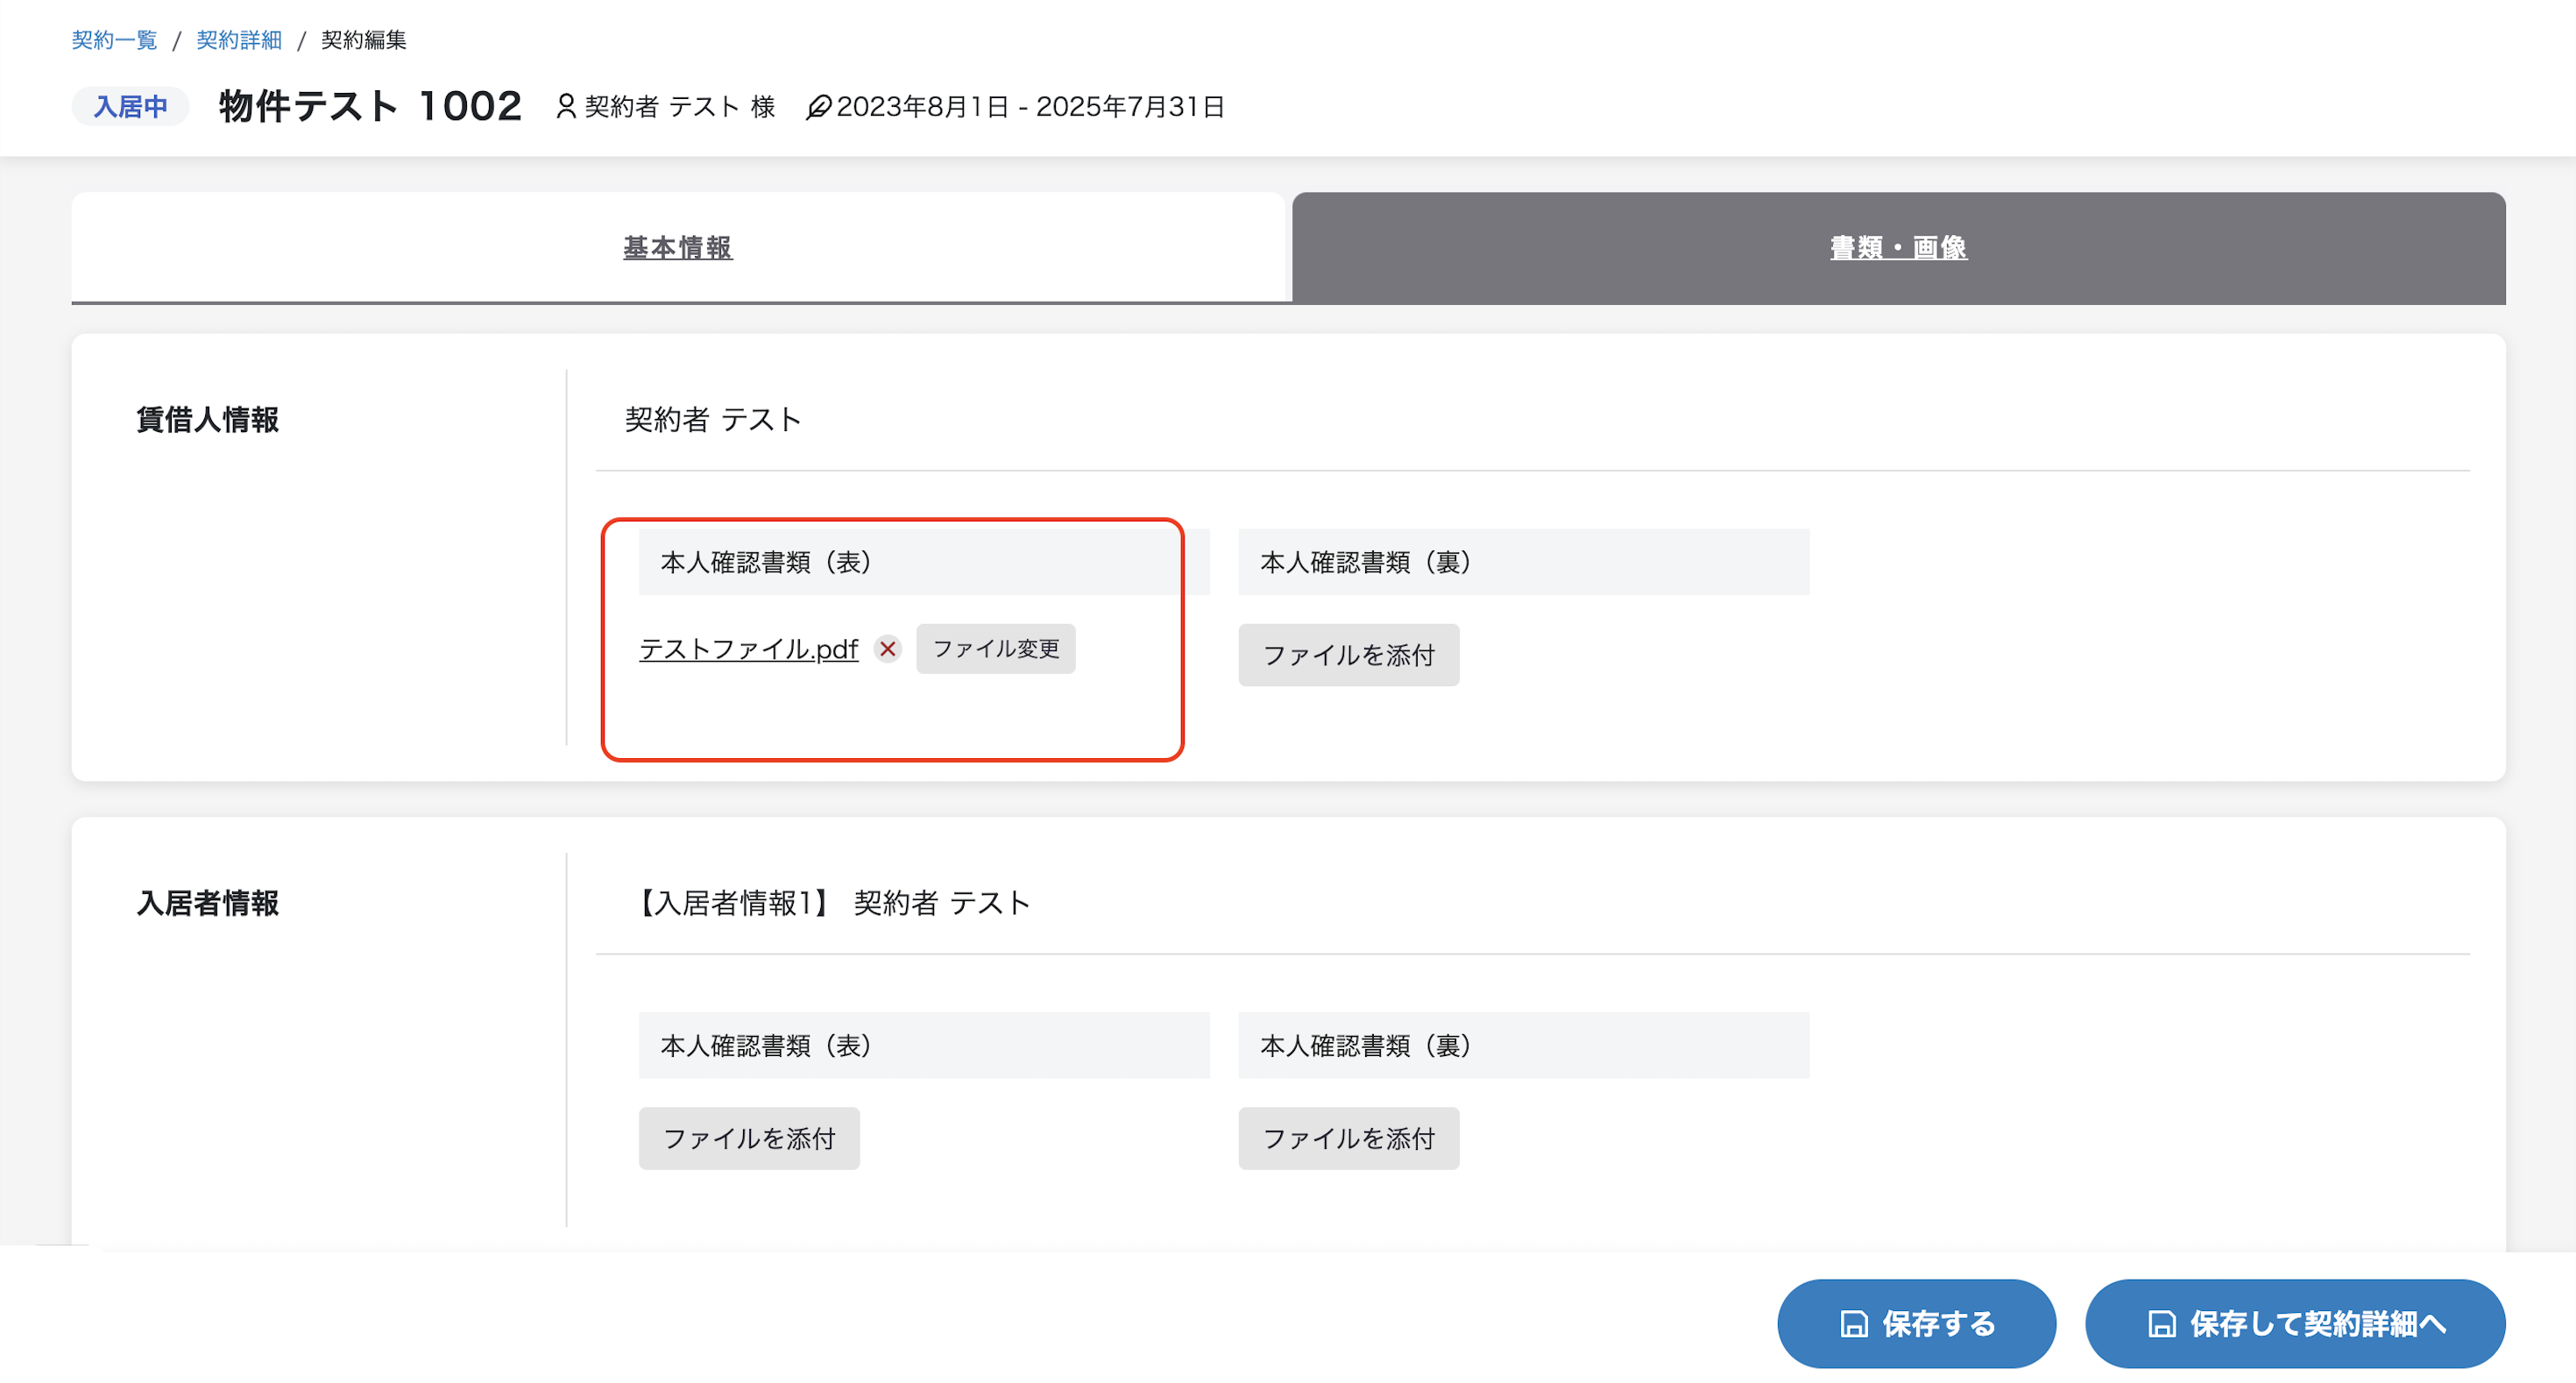Remove テストファイル.pdf with the red X icon
The height and width of the screenshot is (1383, 2576).
(887, 649)
